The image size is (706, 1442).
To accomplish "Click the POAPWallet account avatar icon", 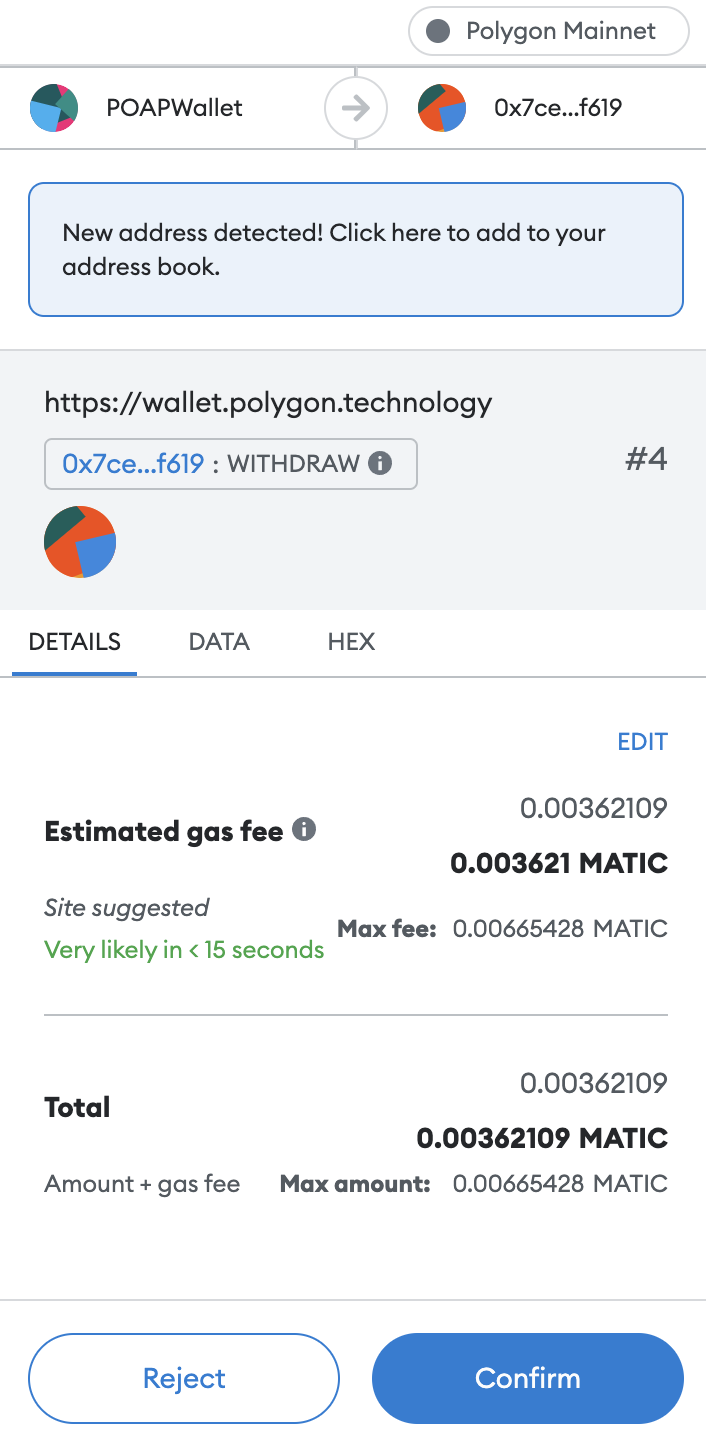I will [54, 108].
